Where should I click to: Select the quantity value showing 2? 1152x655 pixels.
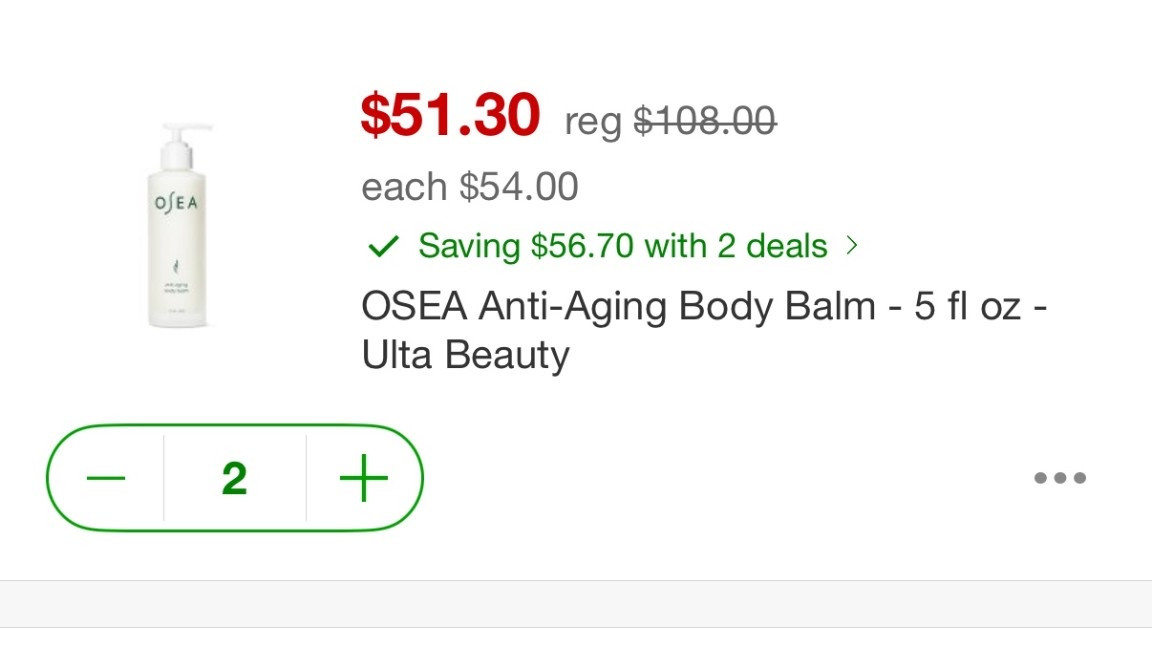click(x=234, y=477)
